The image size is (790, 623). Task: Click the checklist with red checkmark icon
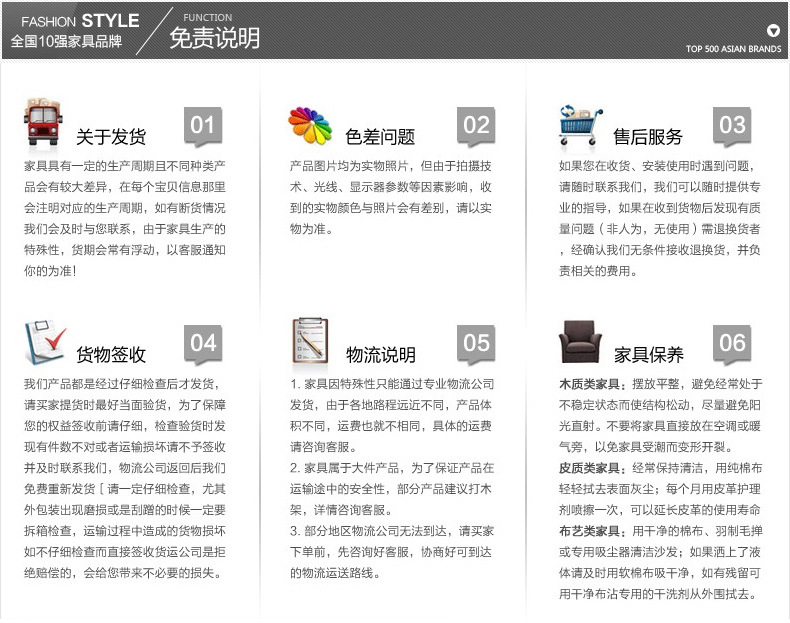click(x=45, y=342)
